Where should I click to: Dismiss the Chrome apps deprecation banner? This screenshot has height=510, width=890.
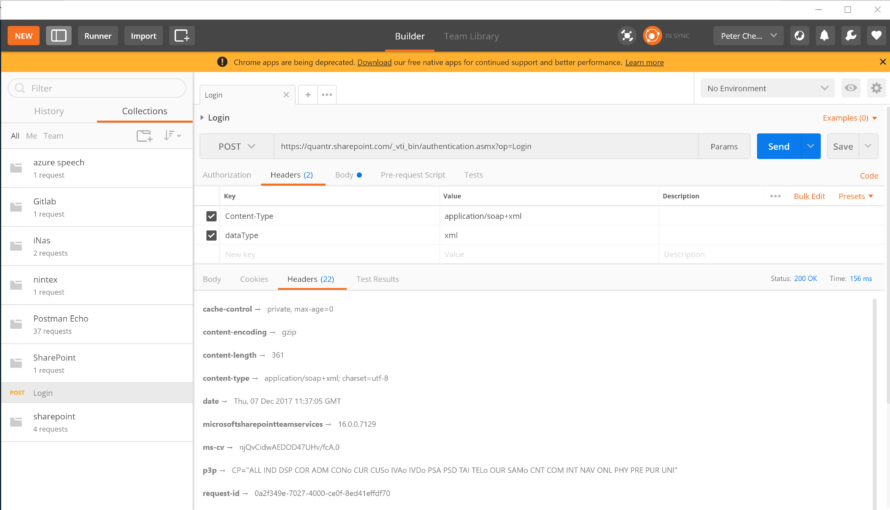[882, 62]
